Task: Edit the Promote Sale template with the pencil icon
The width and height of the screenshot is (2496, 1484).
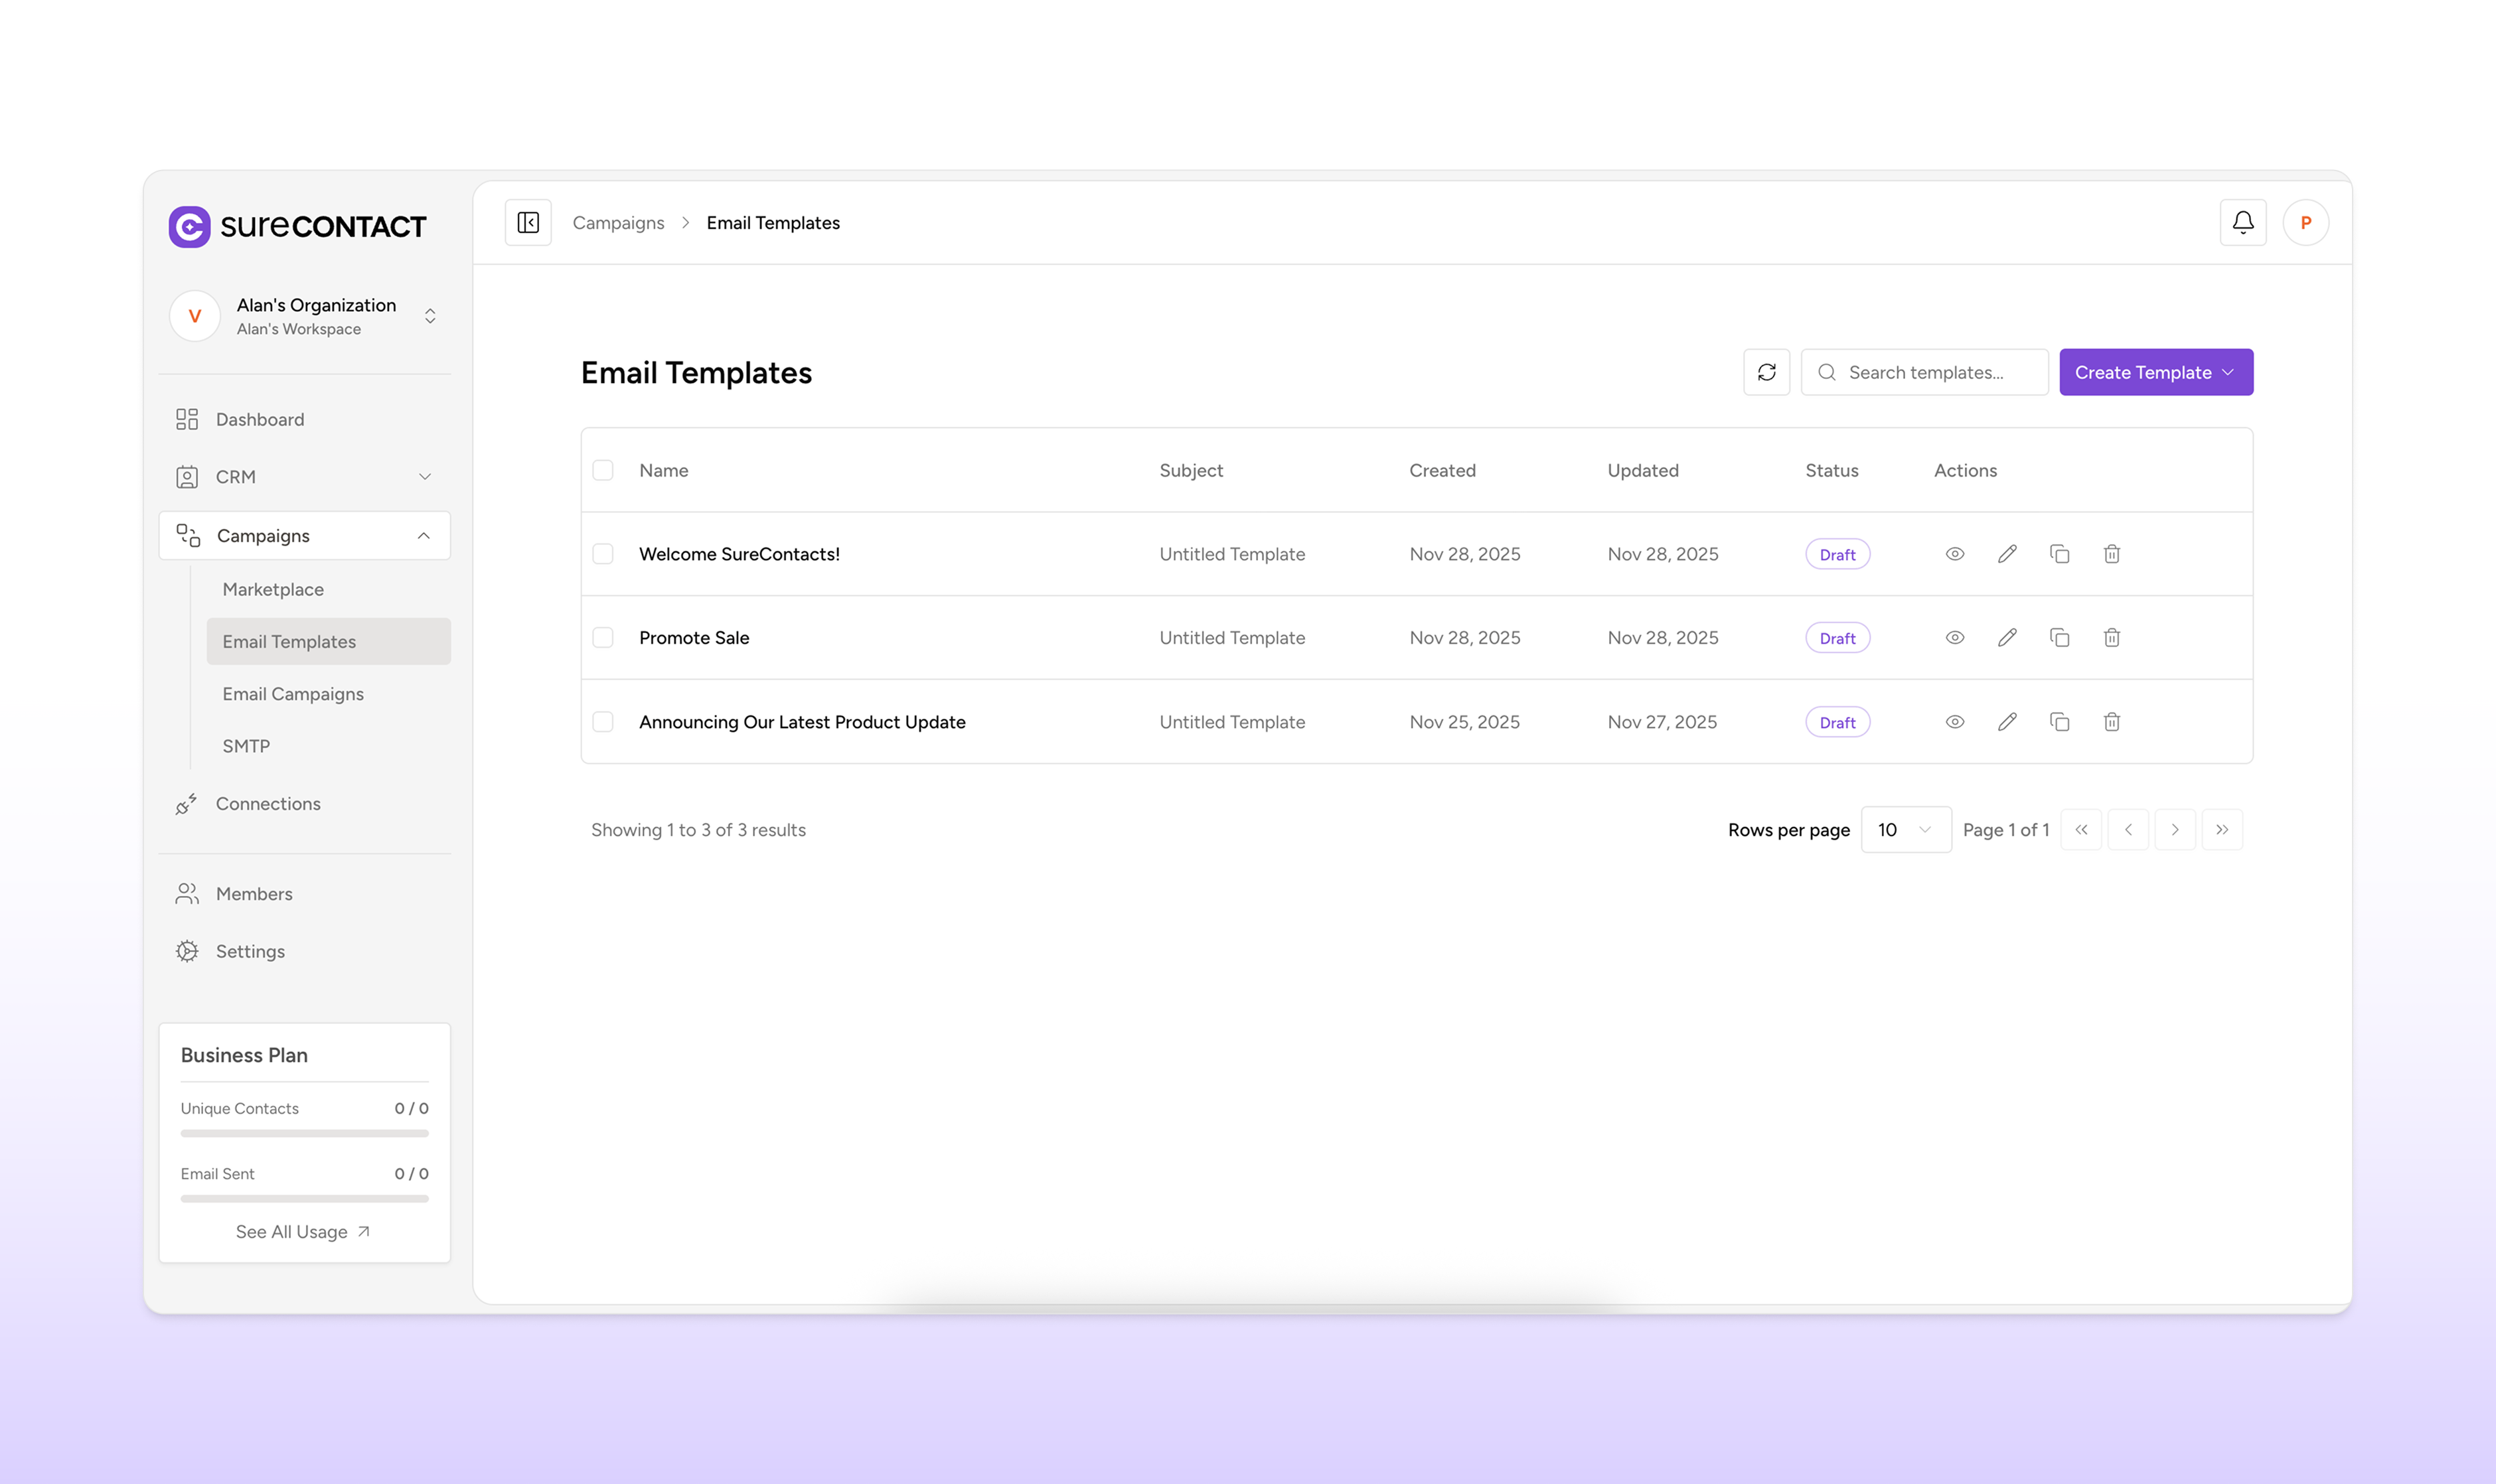Action: tap(2007, 637)
